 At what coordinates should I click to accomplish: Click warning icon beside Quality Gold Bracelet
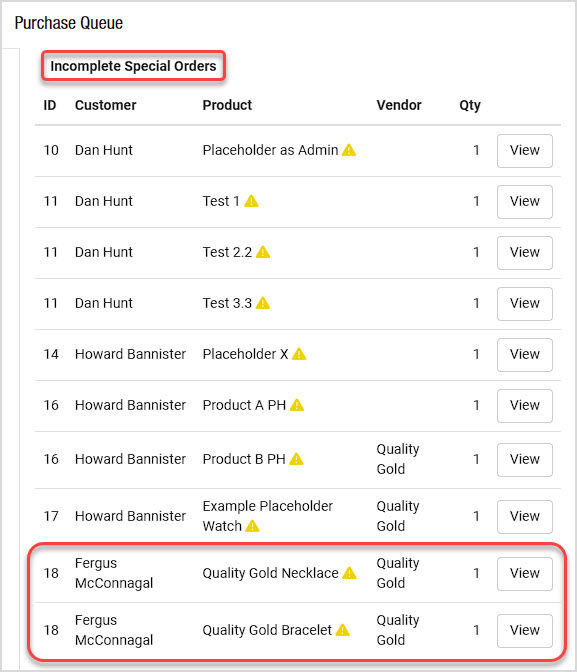(343, 630)
